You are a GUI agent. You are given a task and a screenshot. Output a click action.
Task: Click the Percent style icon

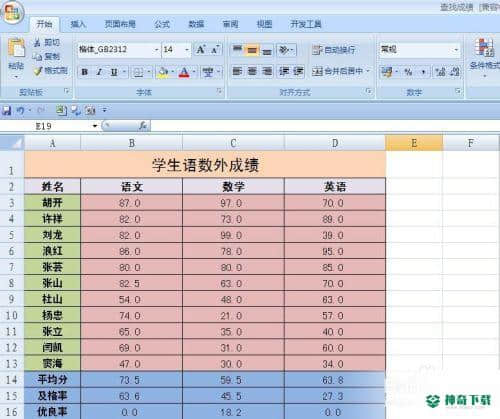pyautogui.click(x=408, y=71)
